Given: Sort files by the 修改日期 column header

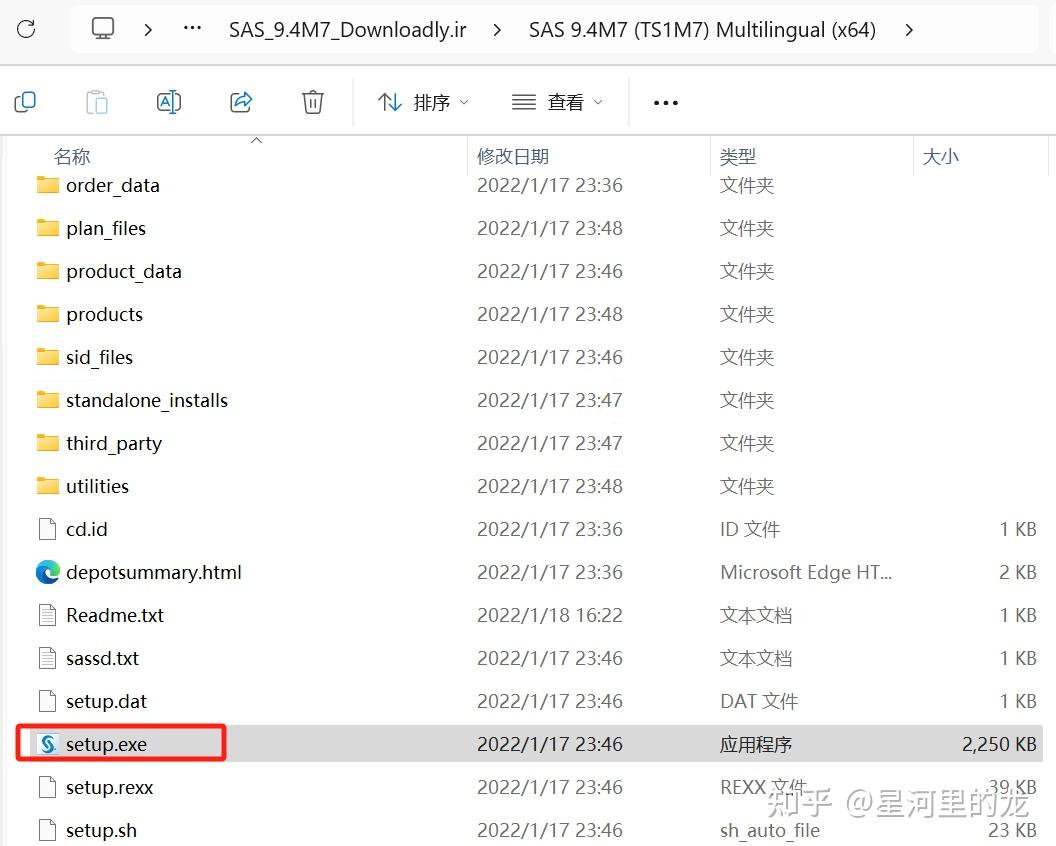Looking at the screenshot, I should [x=513, y=156].
